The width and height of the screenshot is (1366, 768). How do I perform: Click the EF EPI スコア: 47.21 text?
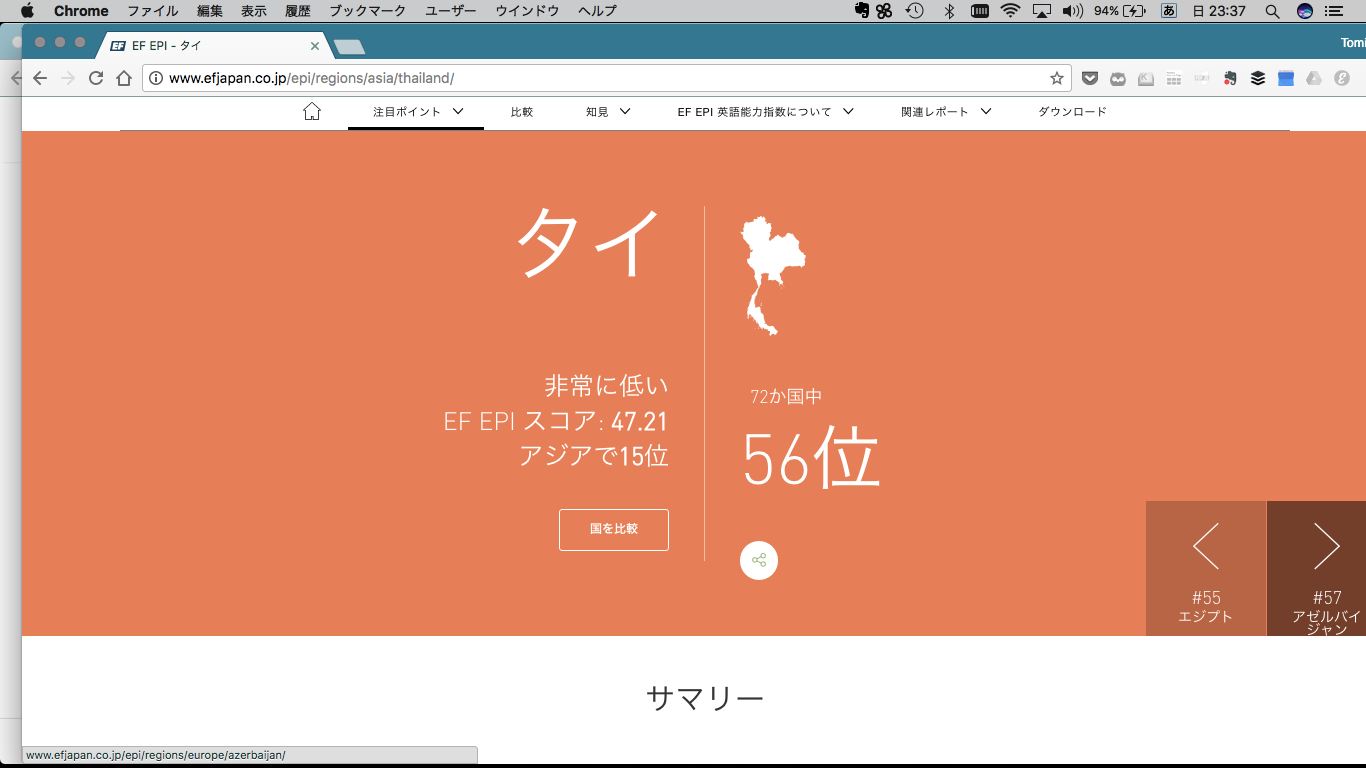(x=556, y=421)
